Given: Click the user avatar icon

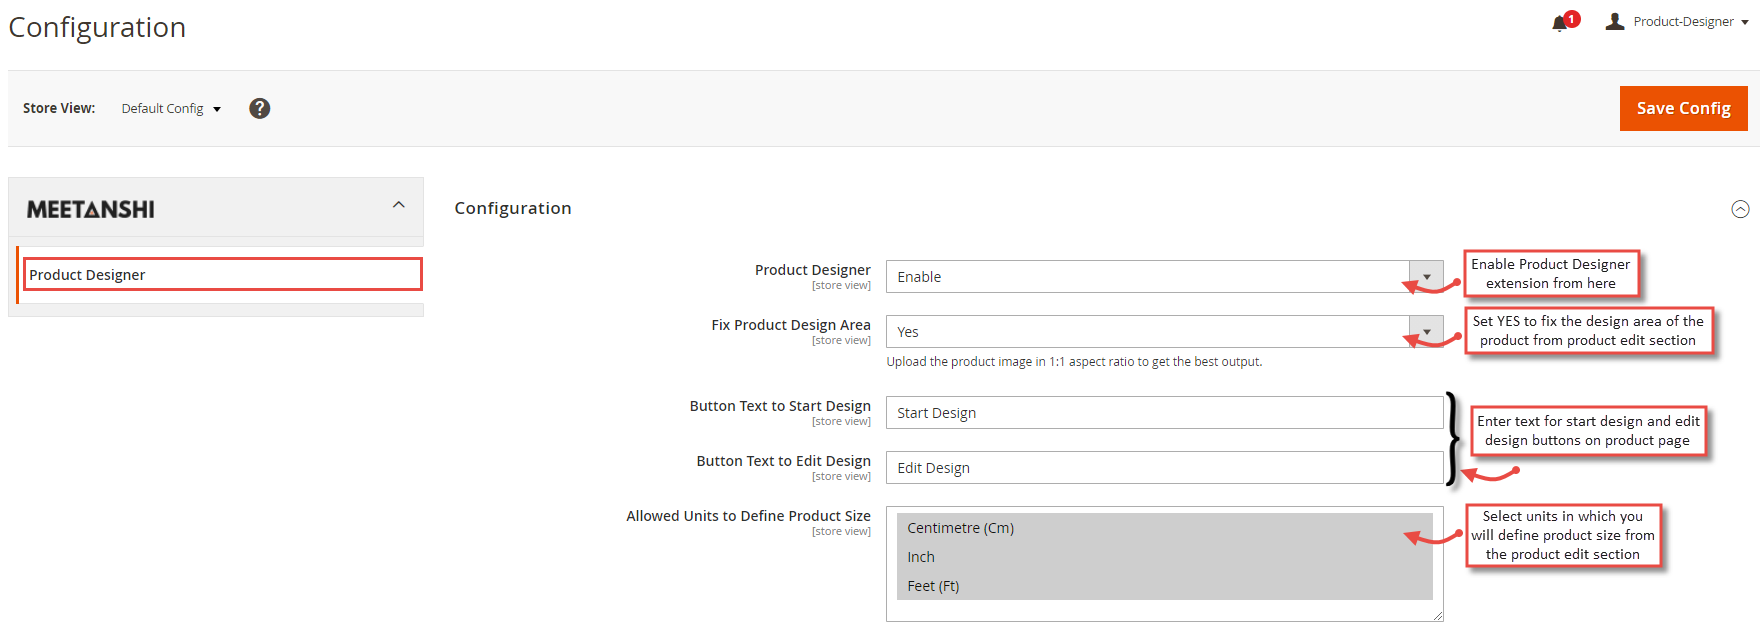Looking at the screenshot, I should [1615, 21].
